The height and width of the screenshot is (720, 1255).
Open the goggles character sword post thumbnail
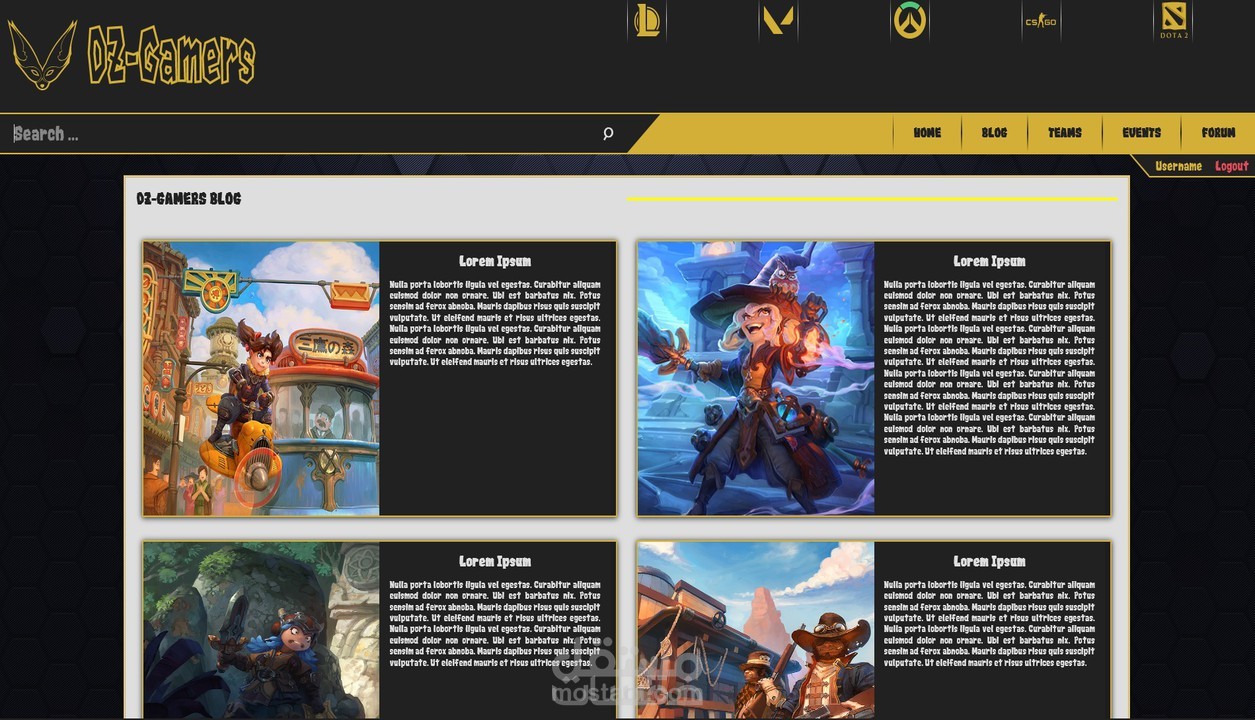pyautogui.click(x=261, y=630)
